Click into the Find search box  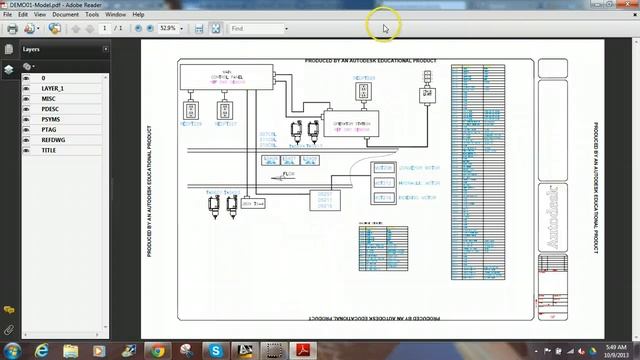click(256, 29)
